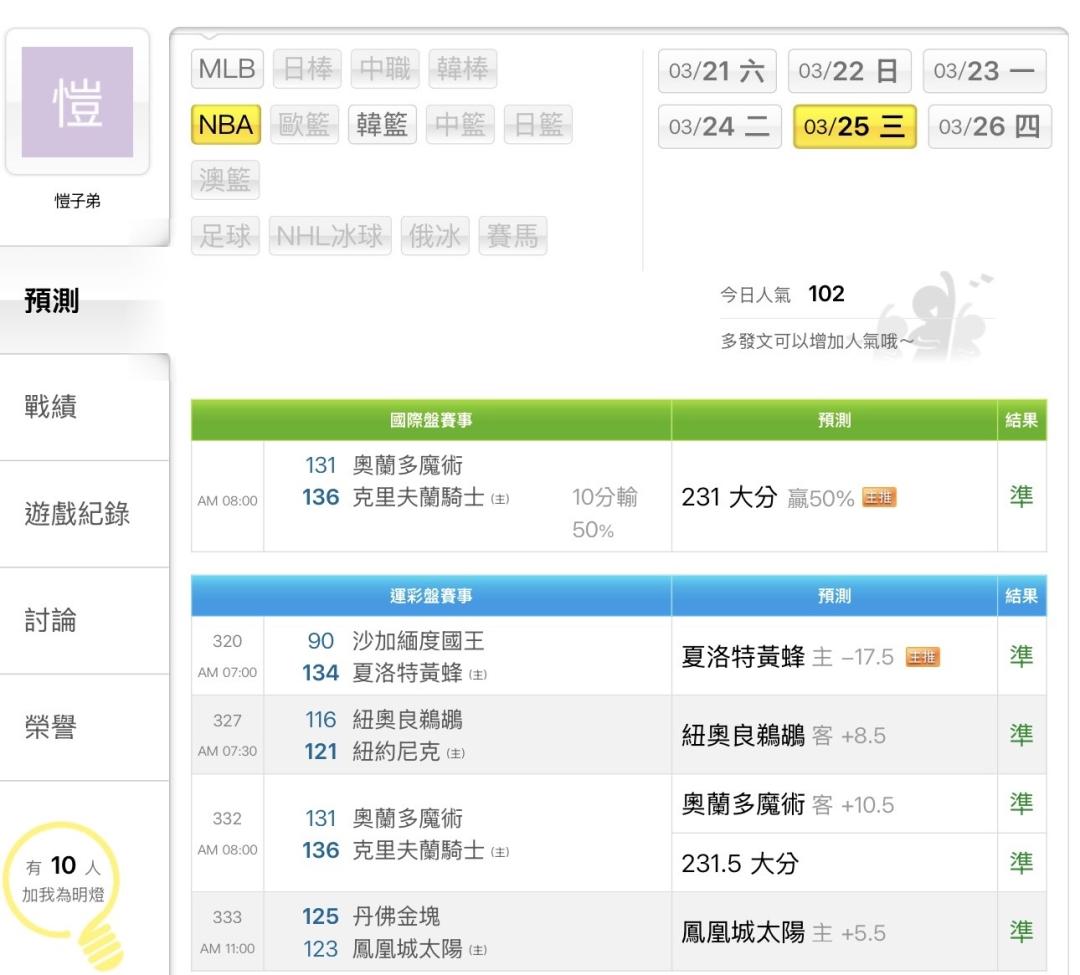The width and height of the screenshot is (1080, 975).
Task: Open the 愷子弟 username link
Action: click(x=78, y=201)
